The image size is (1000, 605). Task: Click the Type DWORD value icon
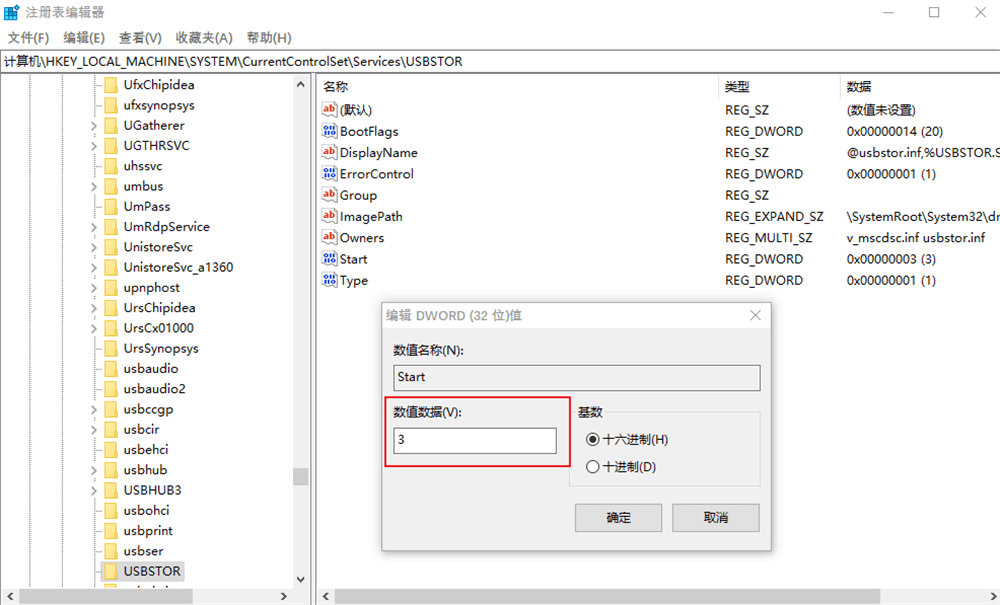pyautogui.click(x=330, y=280)
